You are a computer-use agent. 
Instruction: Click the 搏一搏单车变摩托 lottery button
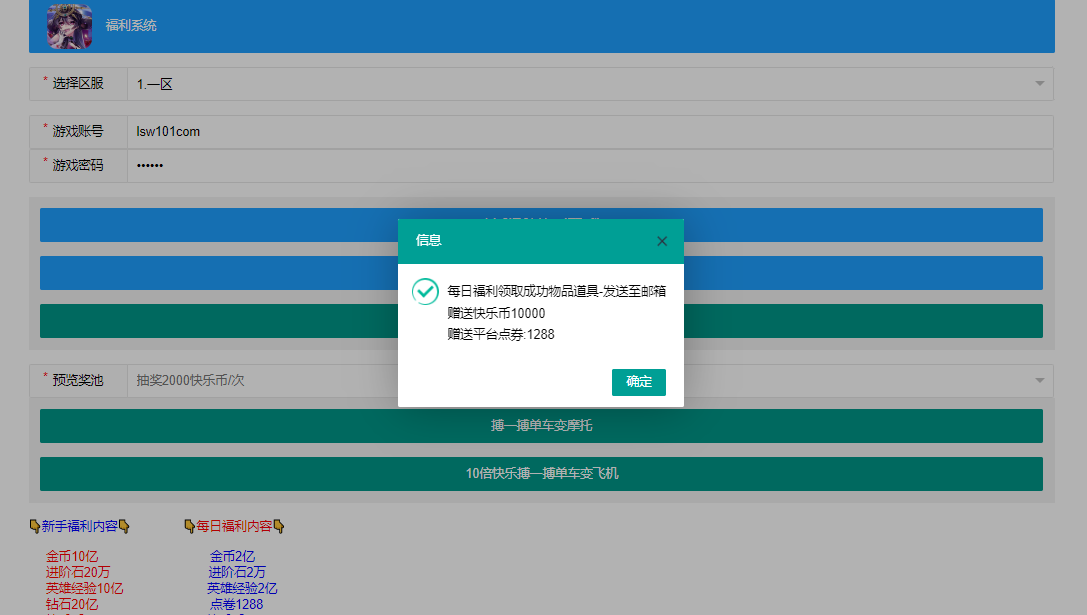tap(540, 425)
